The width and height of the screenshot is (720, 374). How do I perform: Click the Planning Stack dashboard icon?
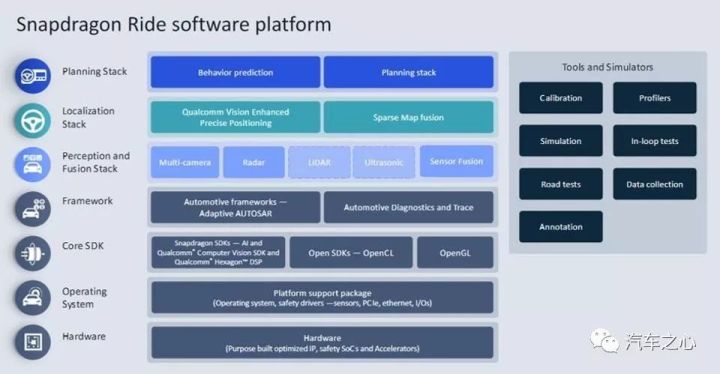[33, 76]
